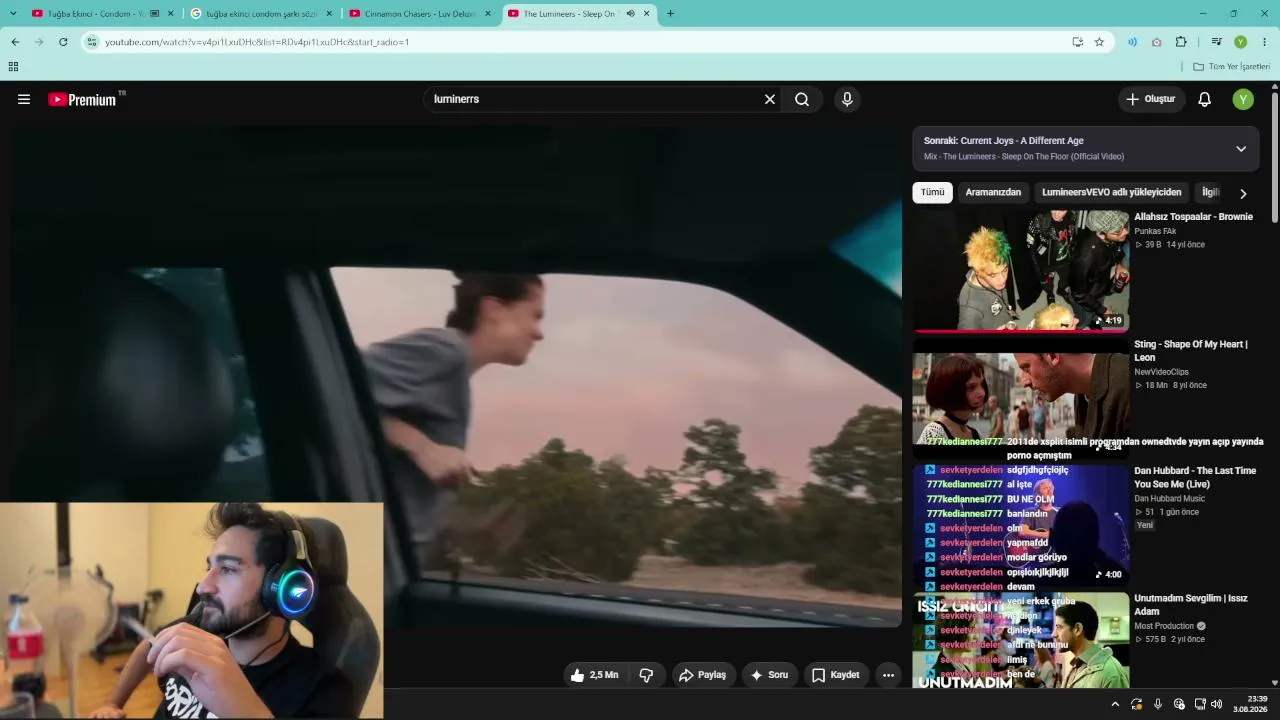
Task: Switch to the Google search tab
Action: pyautogui.click(x=262, y=13)
